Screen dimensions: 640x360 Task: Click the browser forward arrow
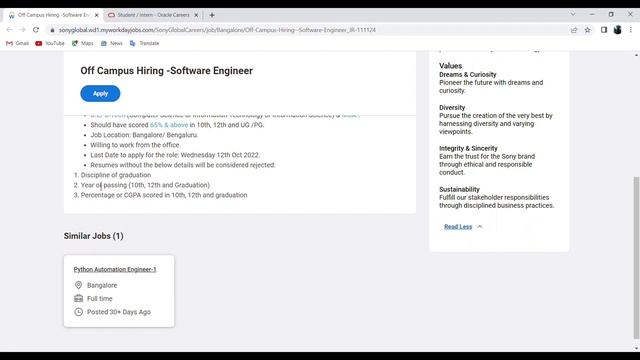22,30
